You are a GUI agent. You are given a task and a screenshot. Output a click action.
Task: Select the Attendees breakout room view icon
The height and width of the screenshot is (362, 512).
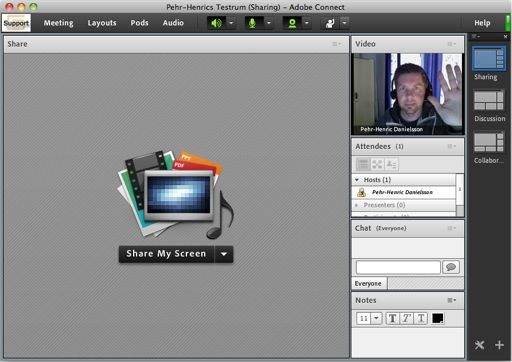point(377,164)
